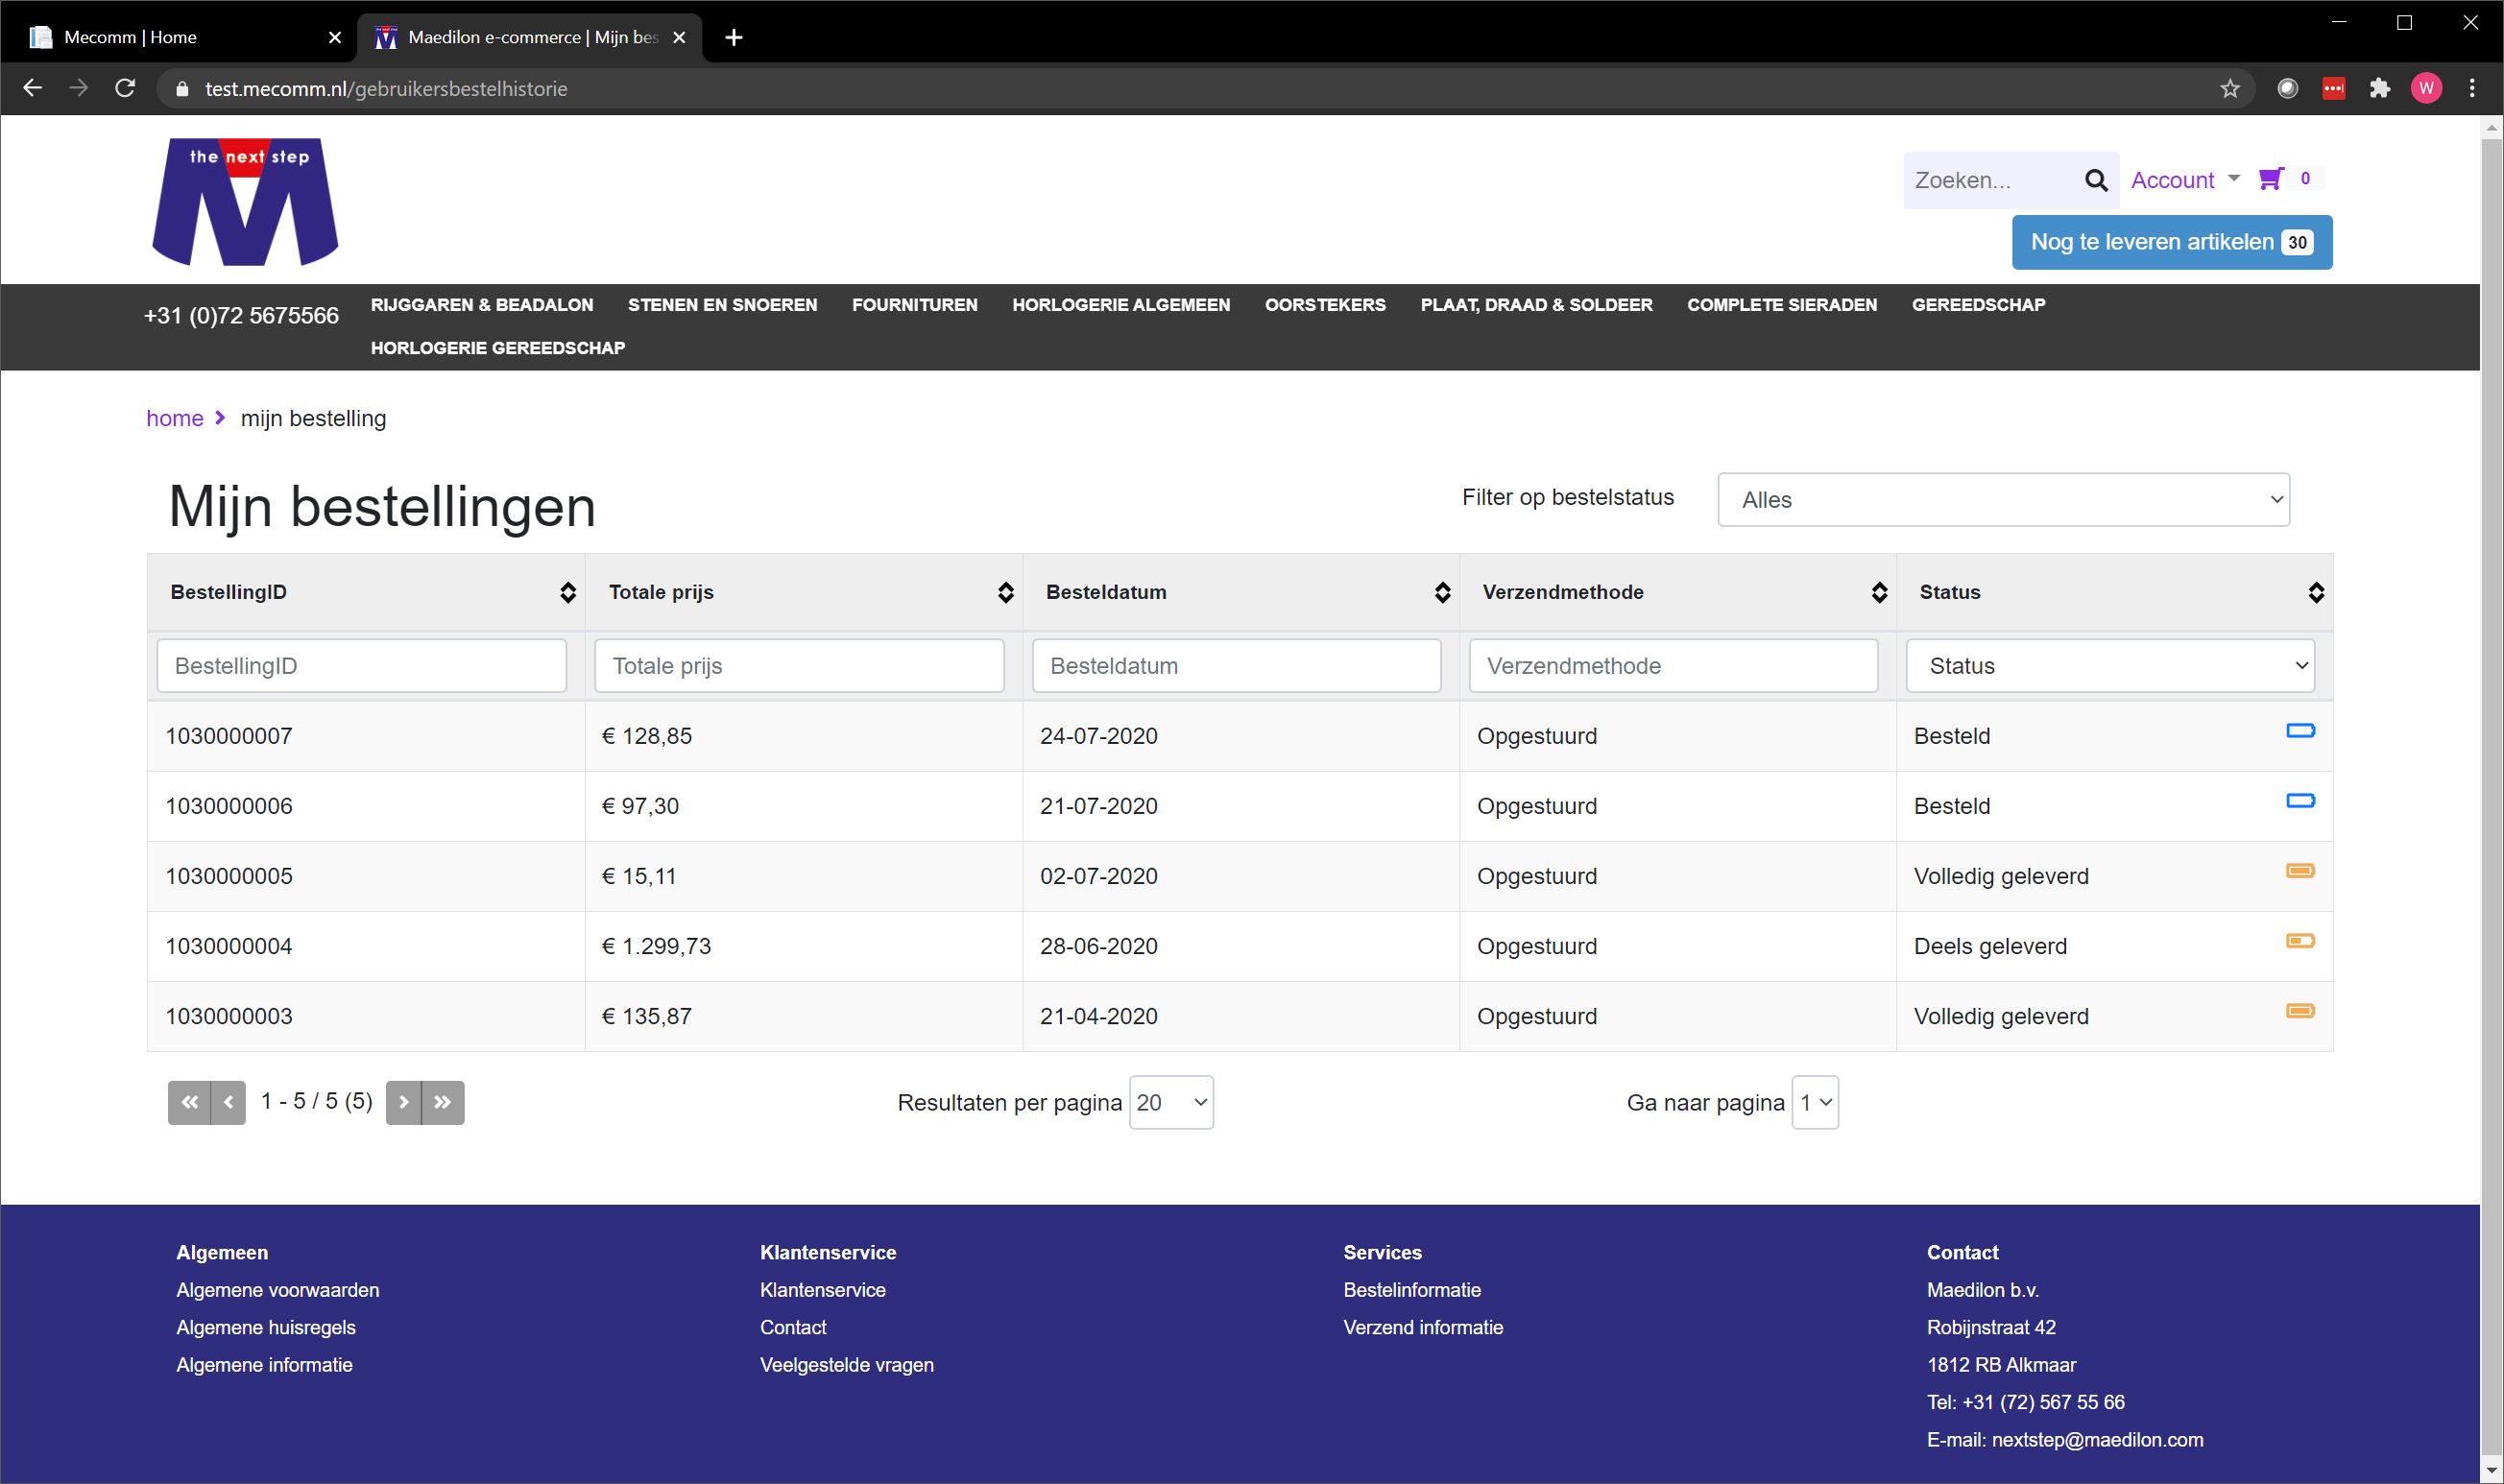This screenshot has height=1484, width=2504.
Task: Open FOURNITUREN navigation menu item
Action: (914, 305)
